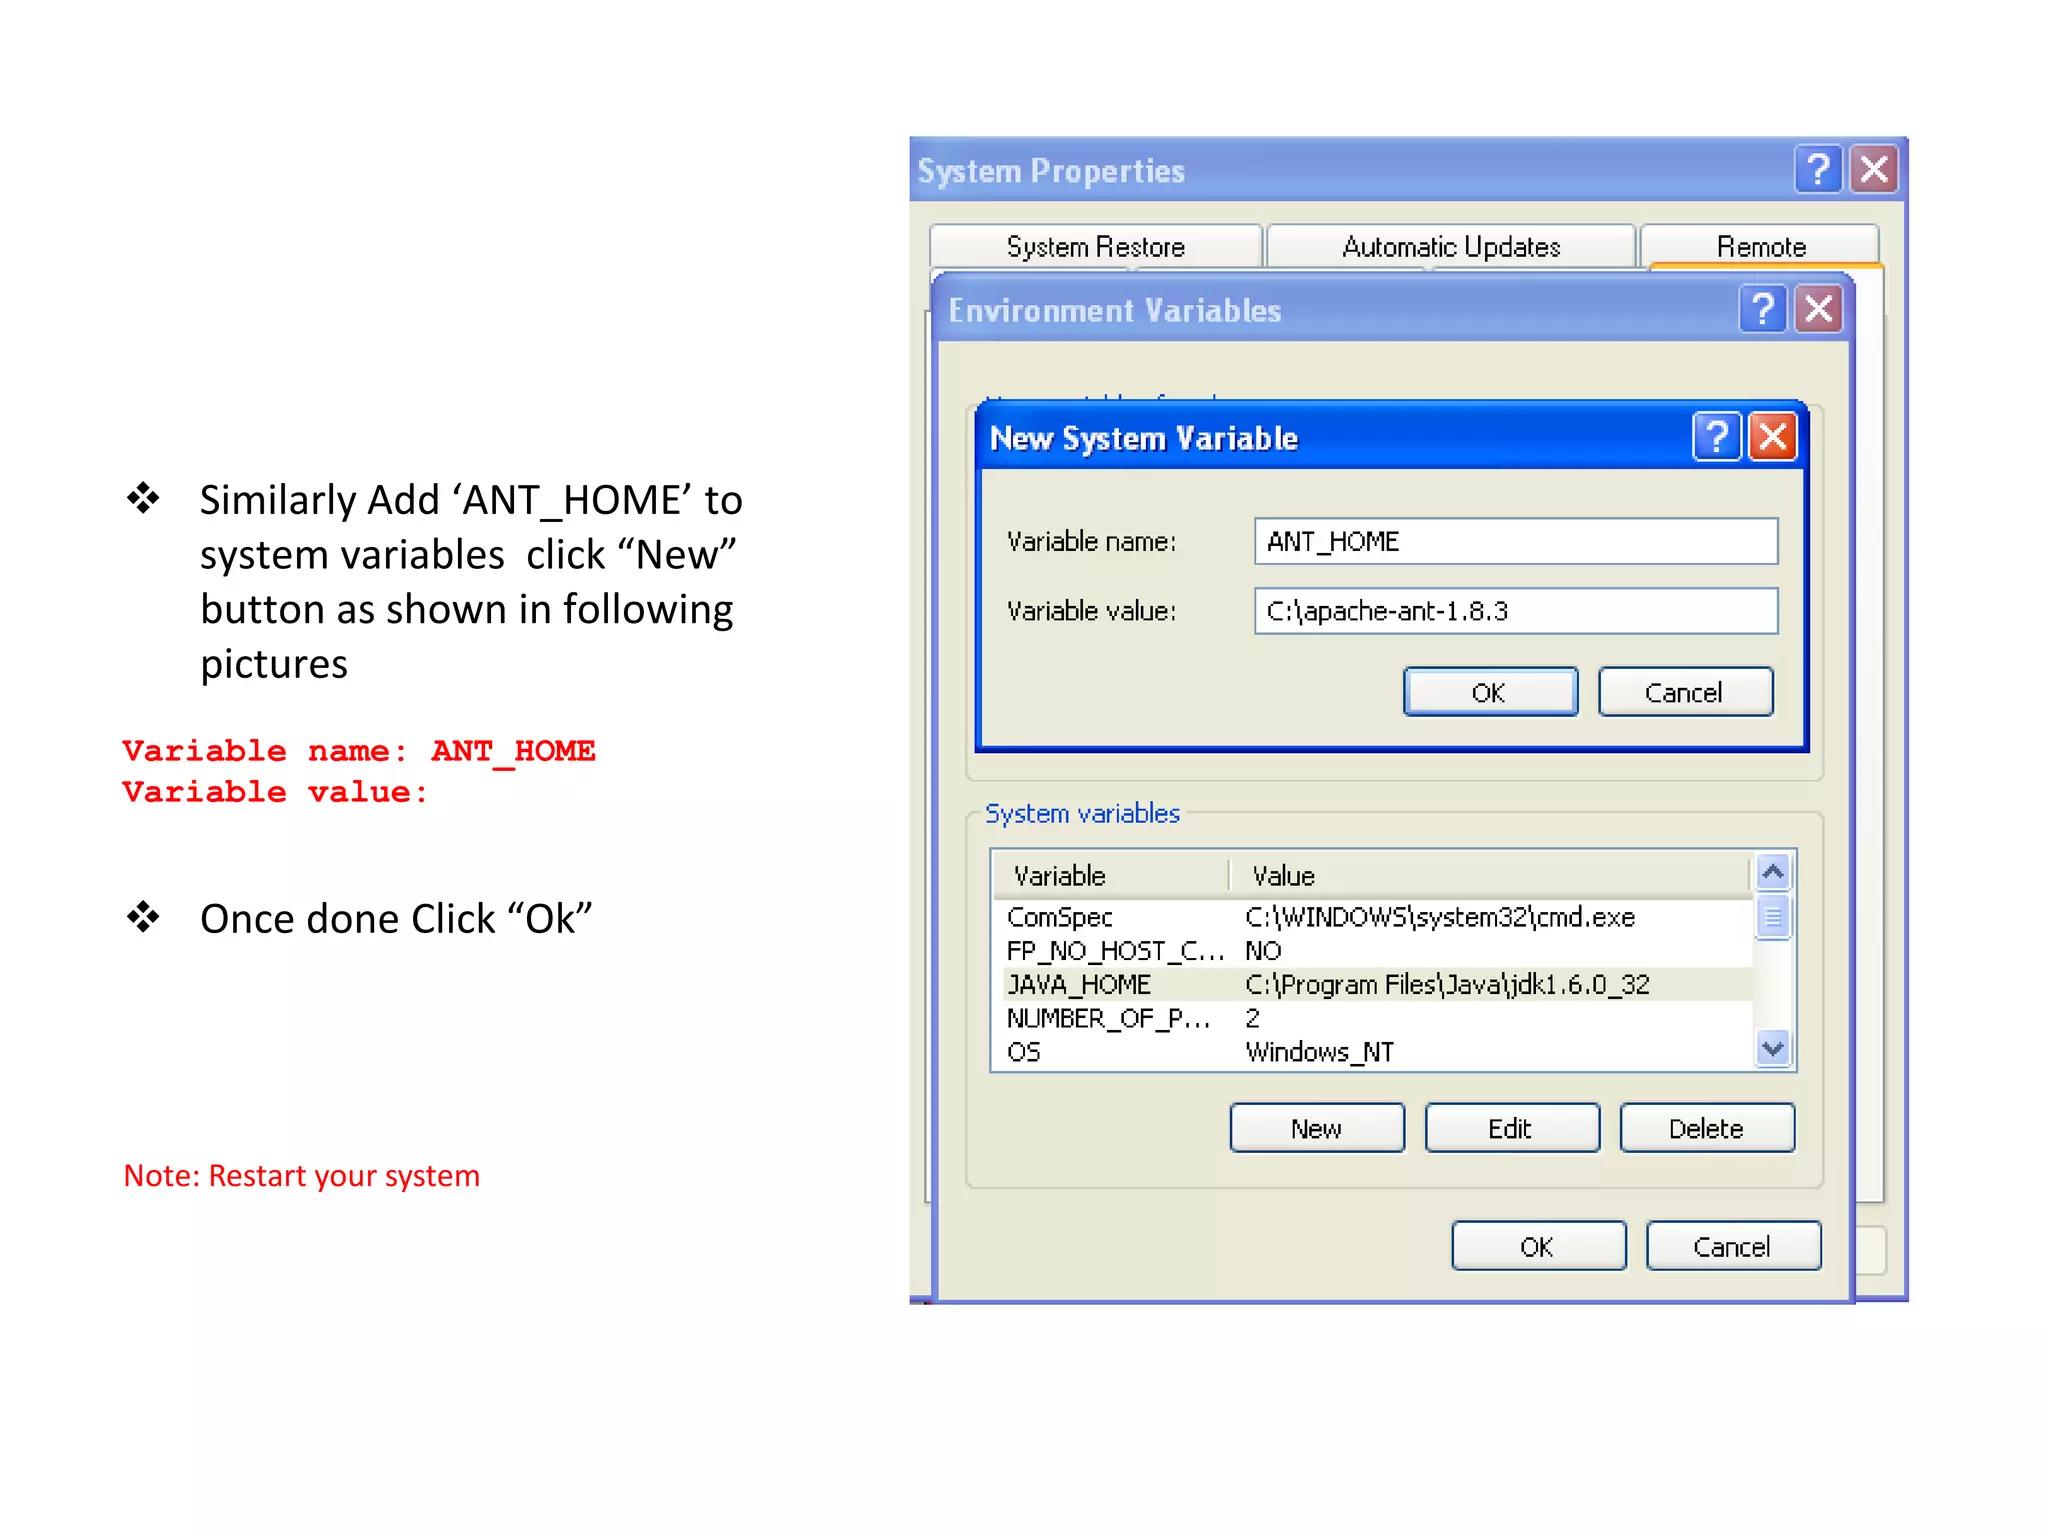The image size is (2048, 1536).
Task: Click the C:\Program Files\Java\jdk1.6.0_32 value
Action: [1447, 985]
